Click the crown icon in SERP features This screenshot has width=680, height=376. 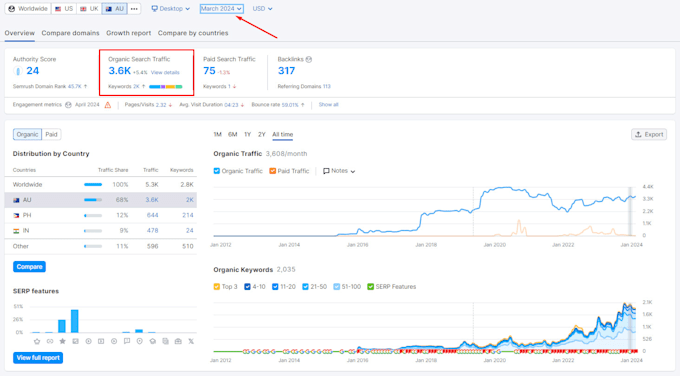click(x=37, y=341)
